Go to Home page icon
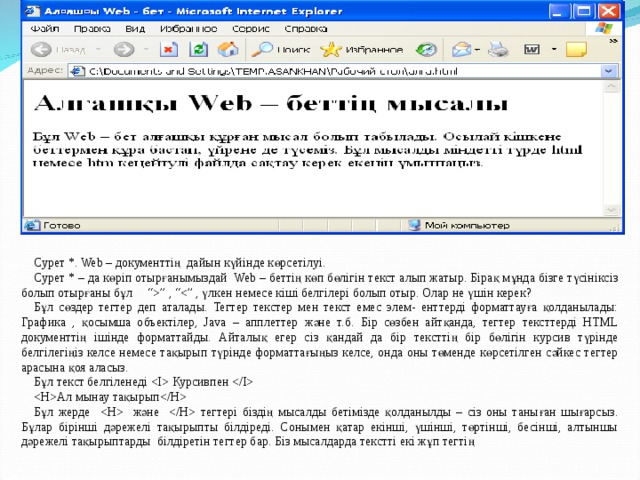The width and height of the screenshot is (640, 480). [x=229, y=48]
